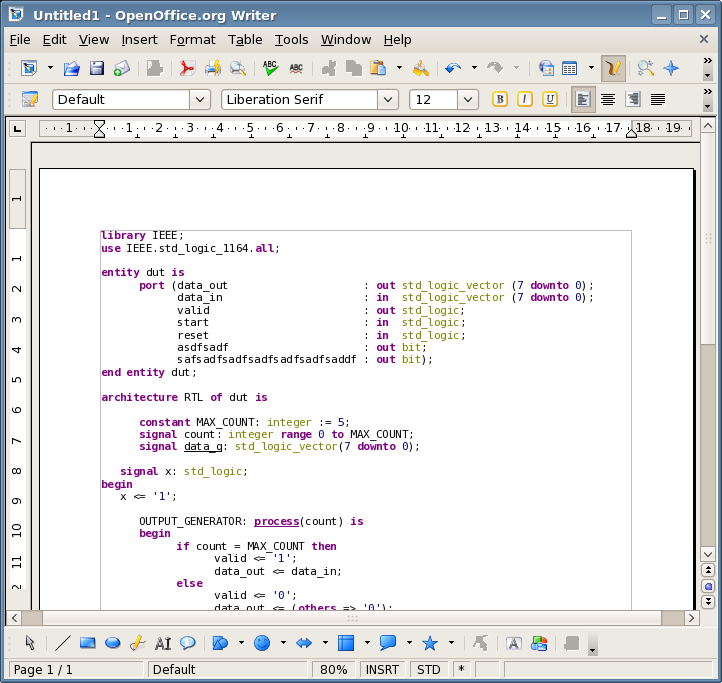This screenshot has height=683, width=722.
Task: Click the Ellipse drawing tool
Action: 113,643
